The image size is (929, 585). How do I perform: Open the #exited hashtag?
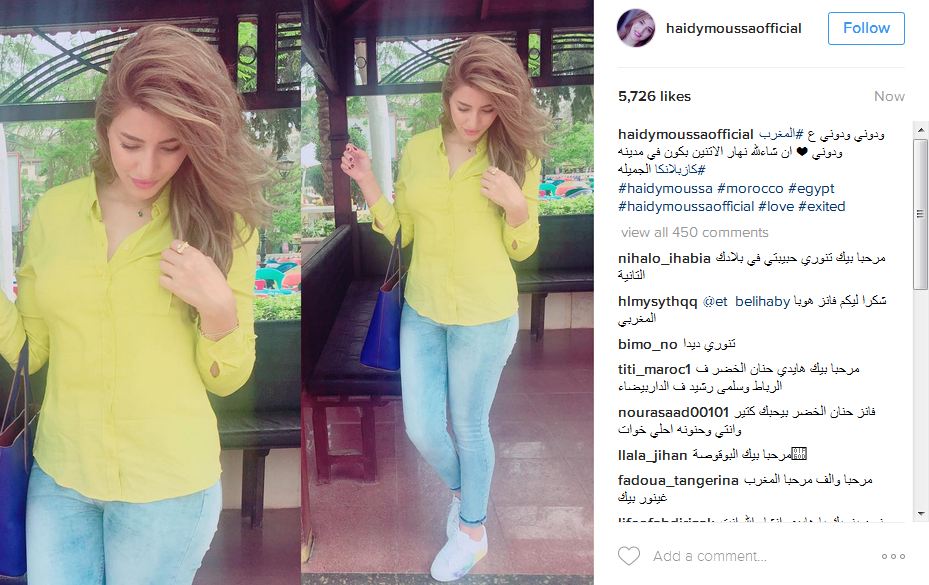822,207
